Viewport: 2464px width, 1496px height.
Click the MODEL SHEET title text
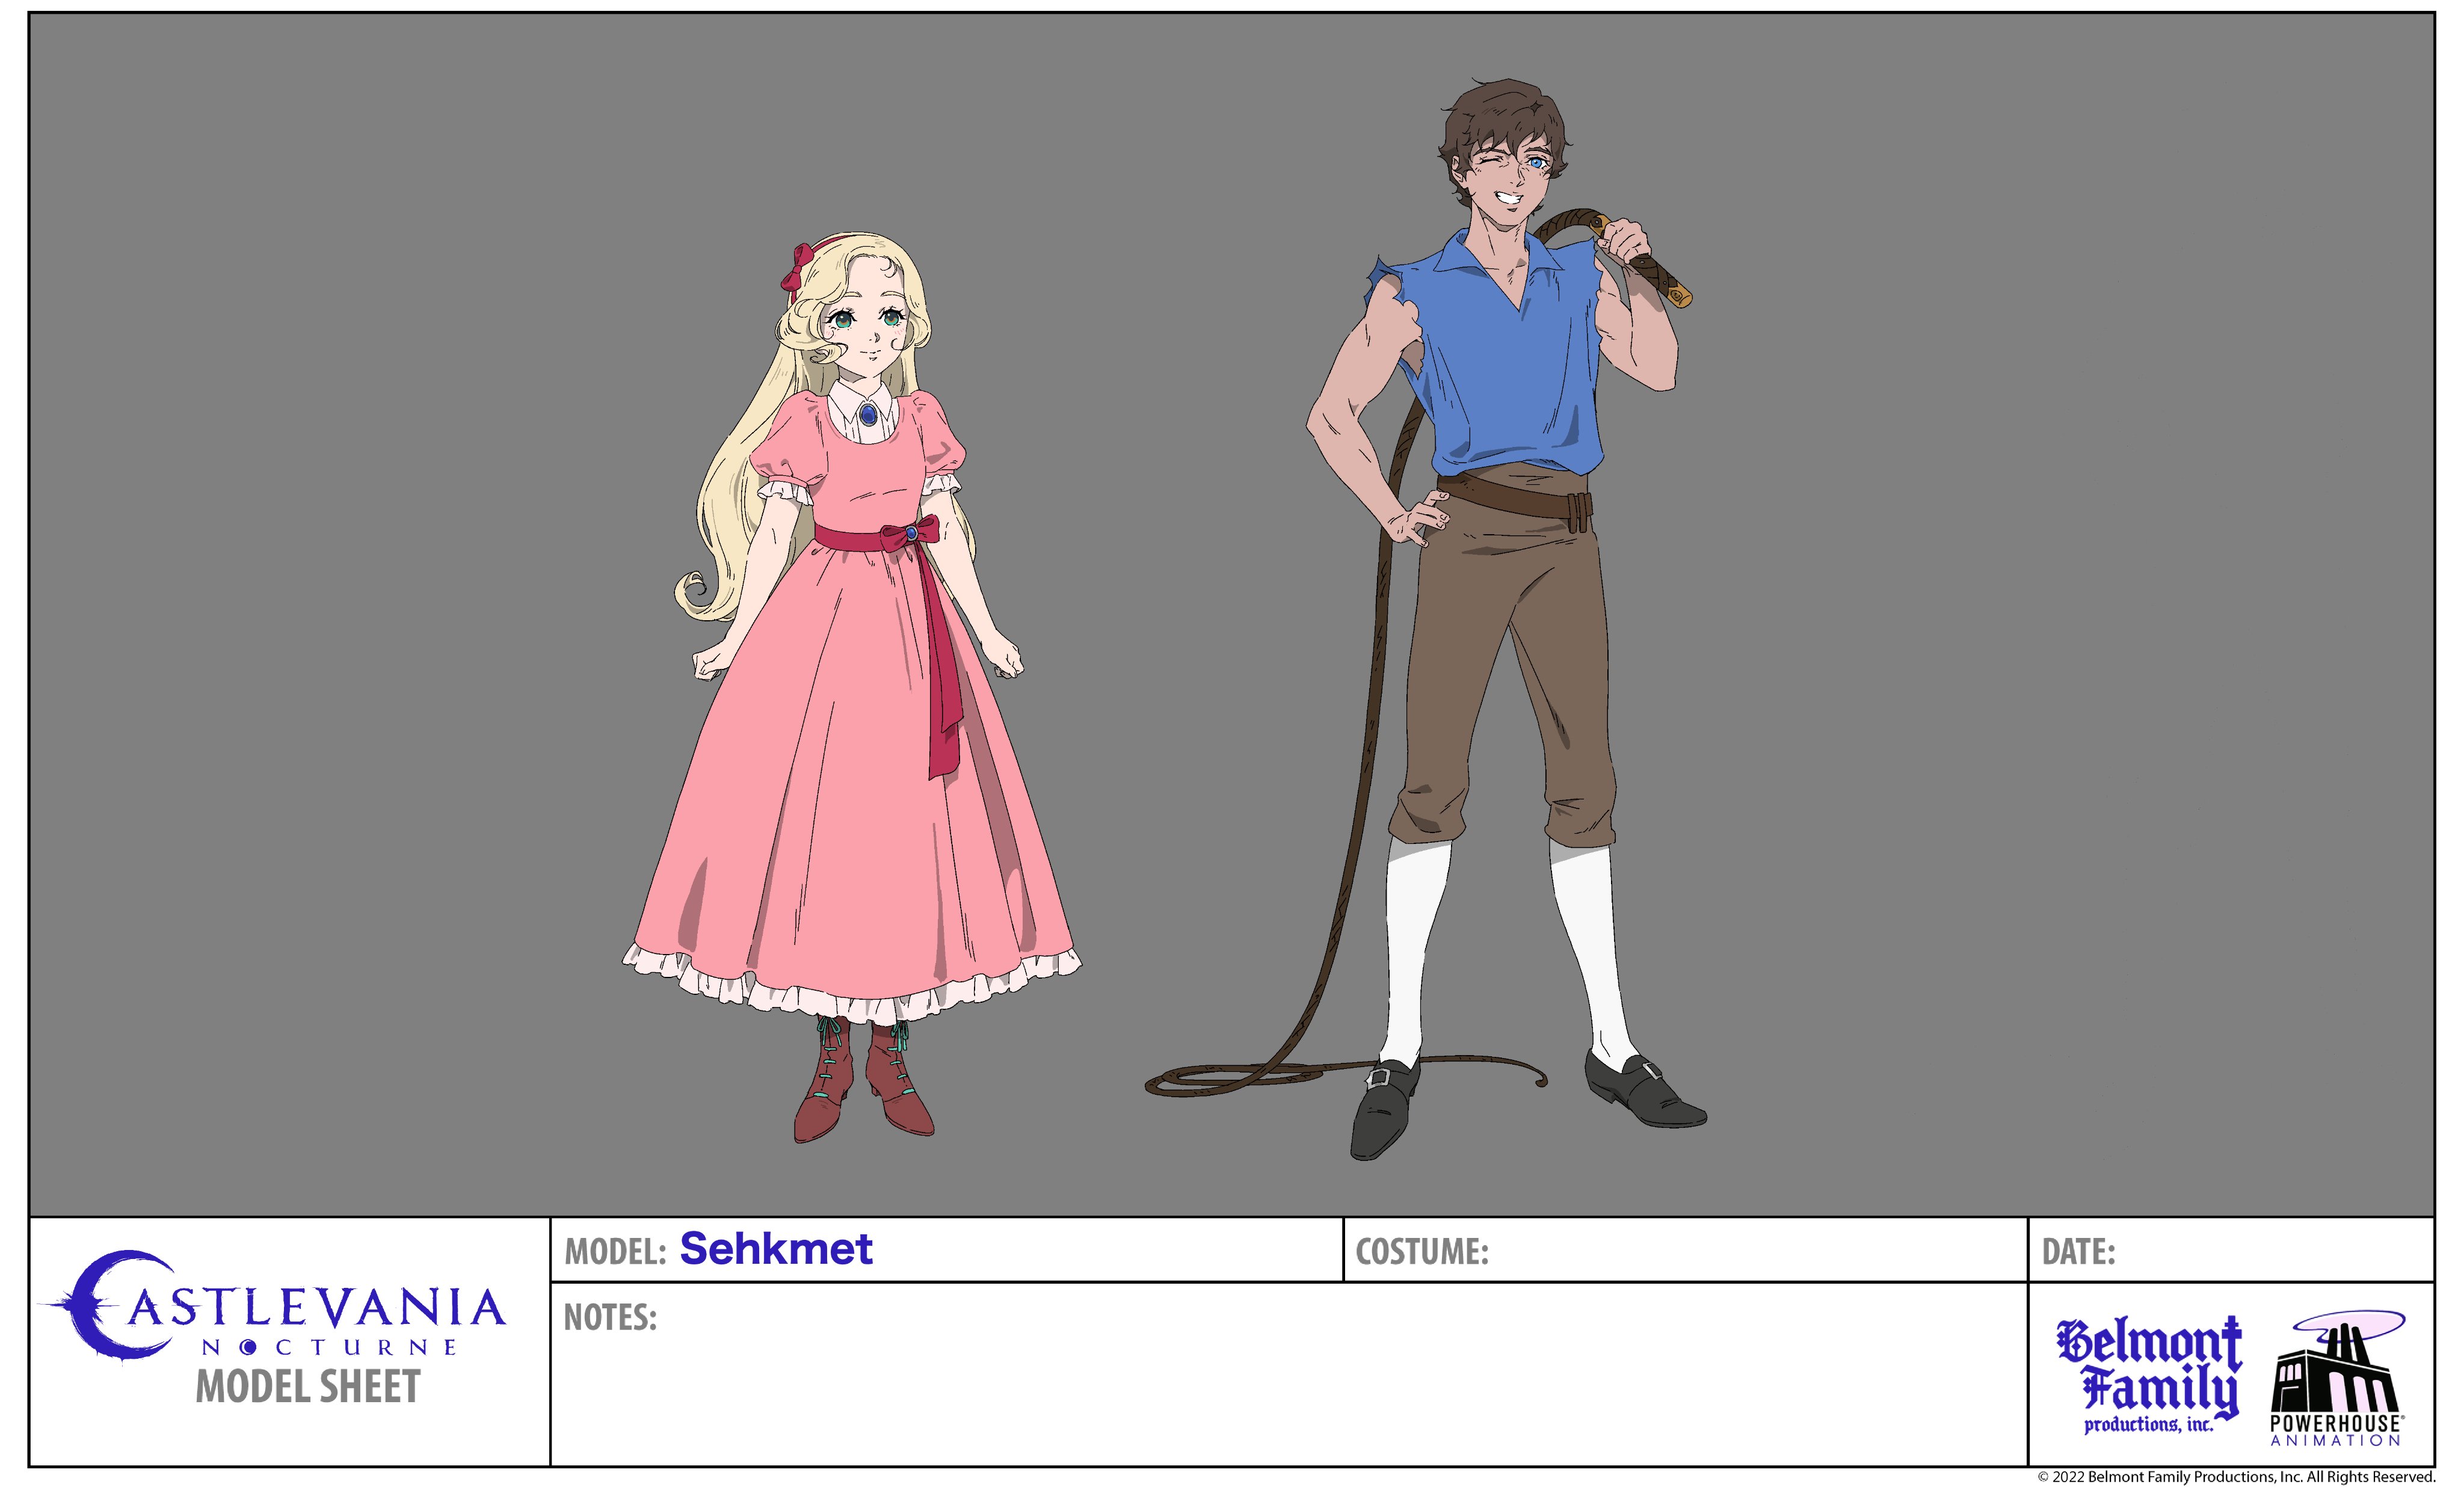coord(308,1387)
